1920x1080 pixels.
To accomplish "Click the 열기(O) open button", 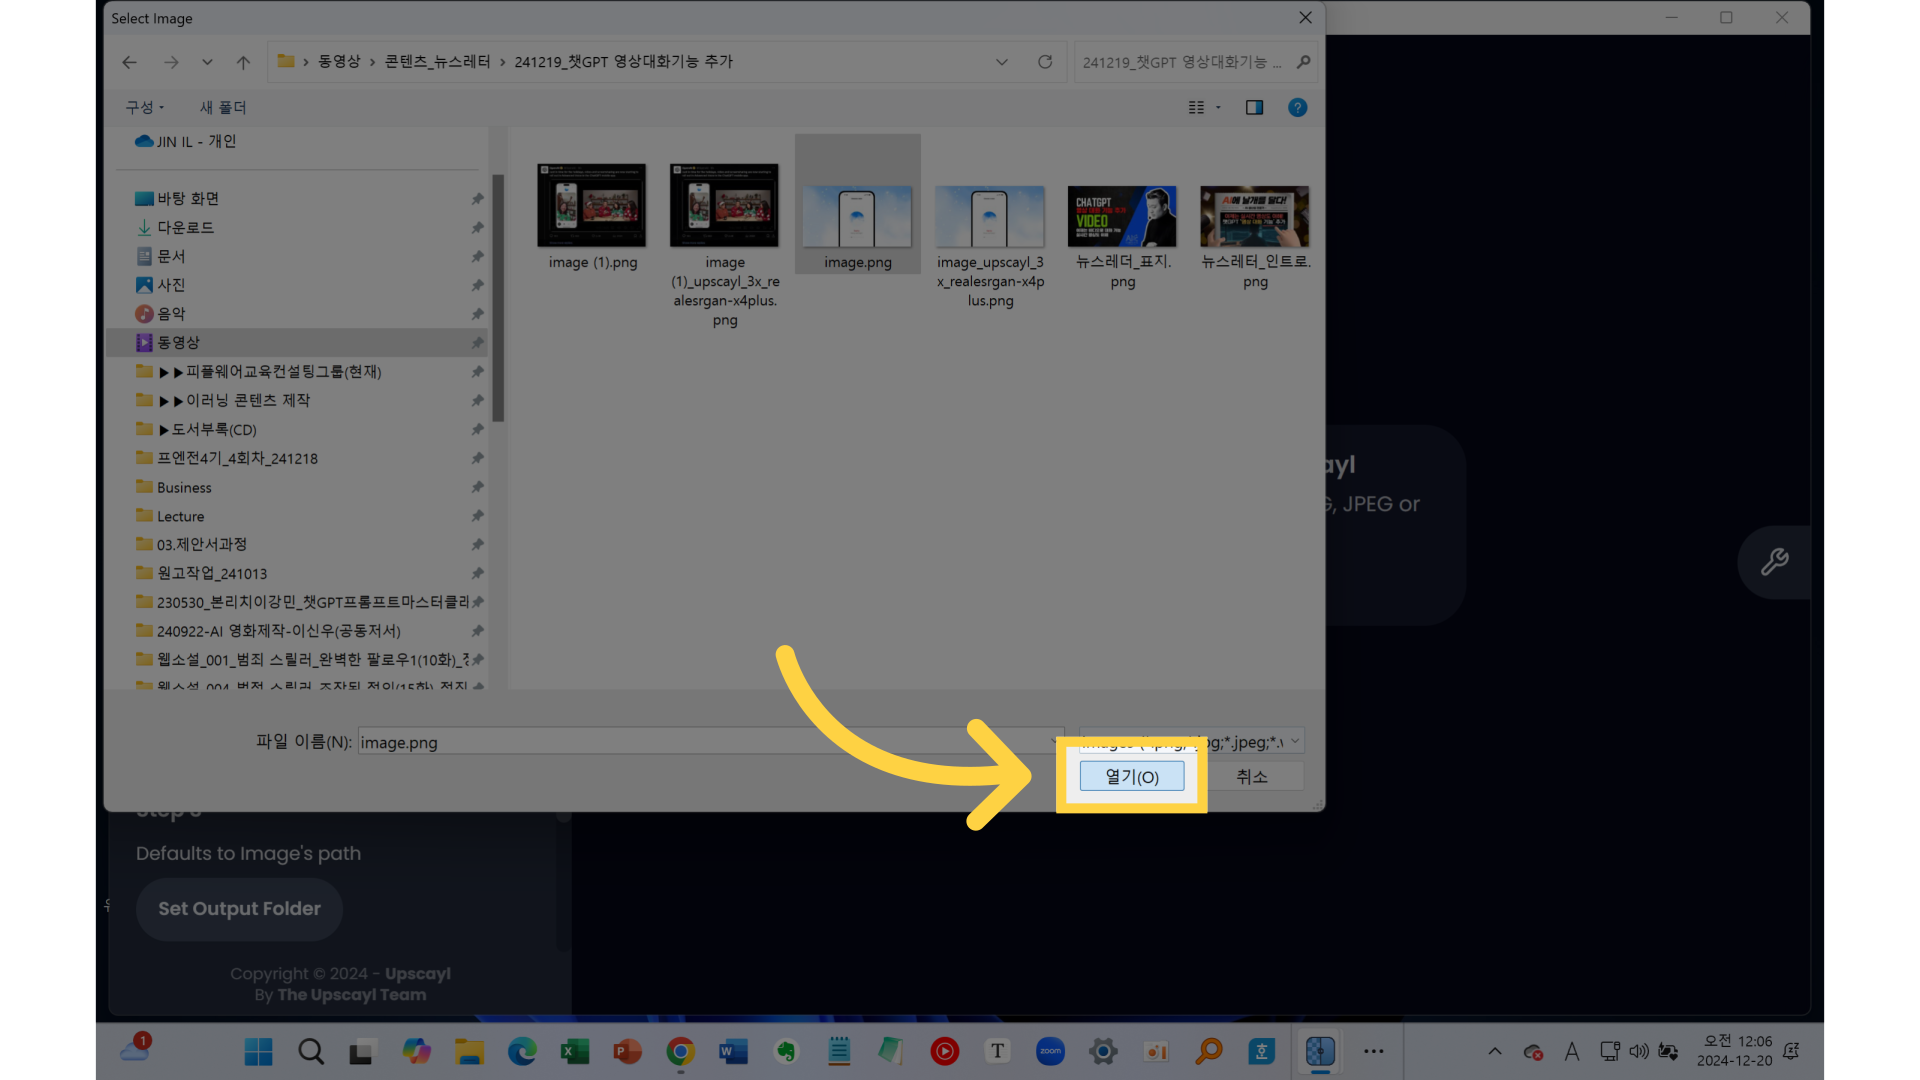I will click(1131, 777).
